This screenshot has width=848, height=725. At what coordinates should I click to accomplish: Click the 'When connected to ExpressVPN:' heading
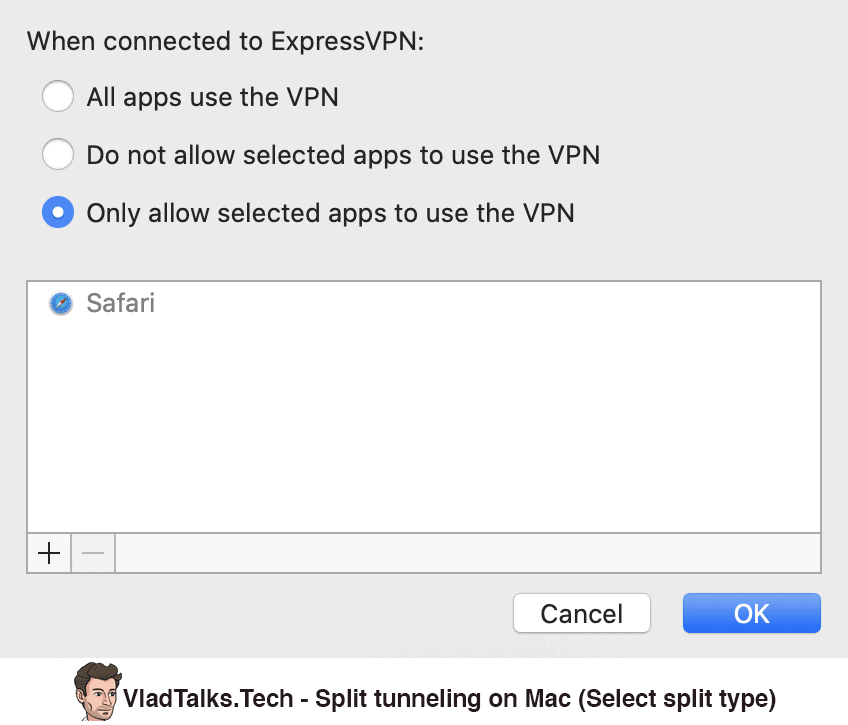pyautogui.click(x=226, y=42)
